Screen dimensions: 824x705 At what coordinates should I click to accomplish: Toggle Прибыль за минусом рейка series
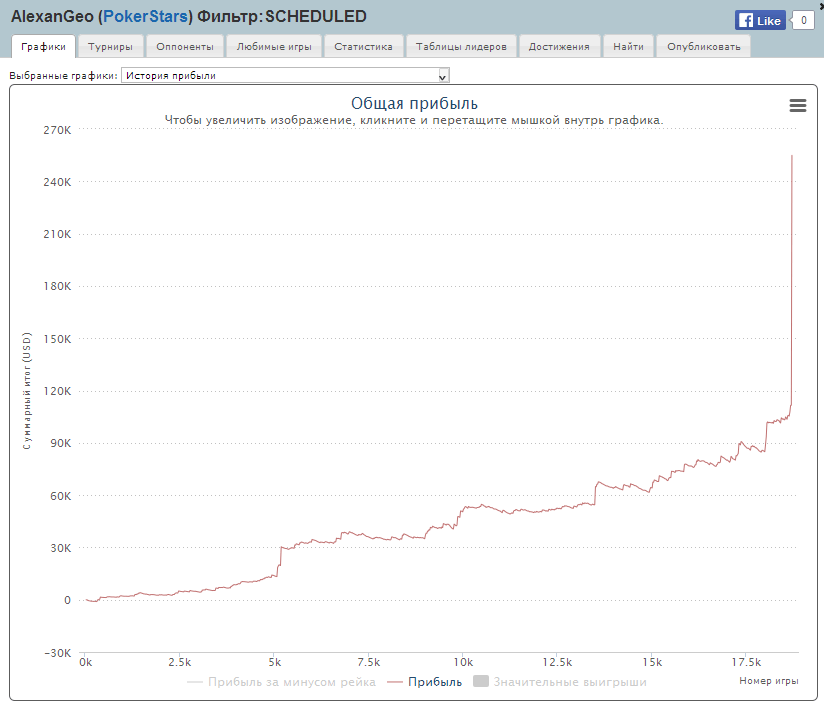pyautogui.click(x=281, y=682)
